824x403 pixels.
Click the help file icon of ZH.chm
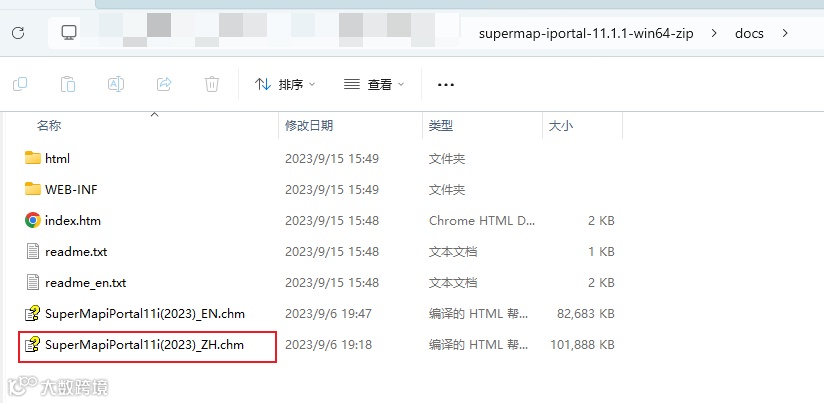(33, 345)
